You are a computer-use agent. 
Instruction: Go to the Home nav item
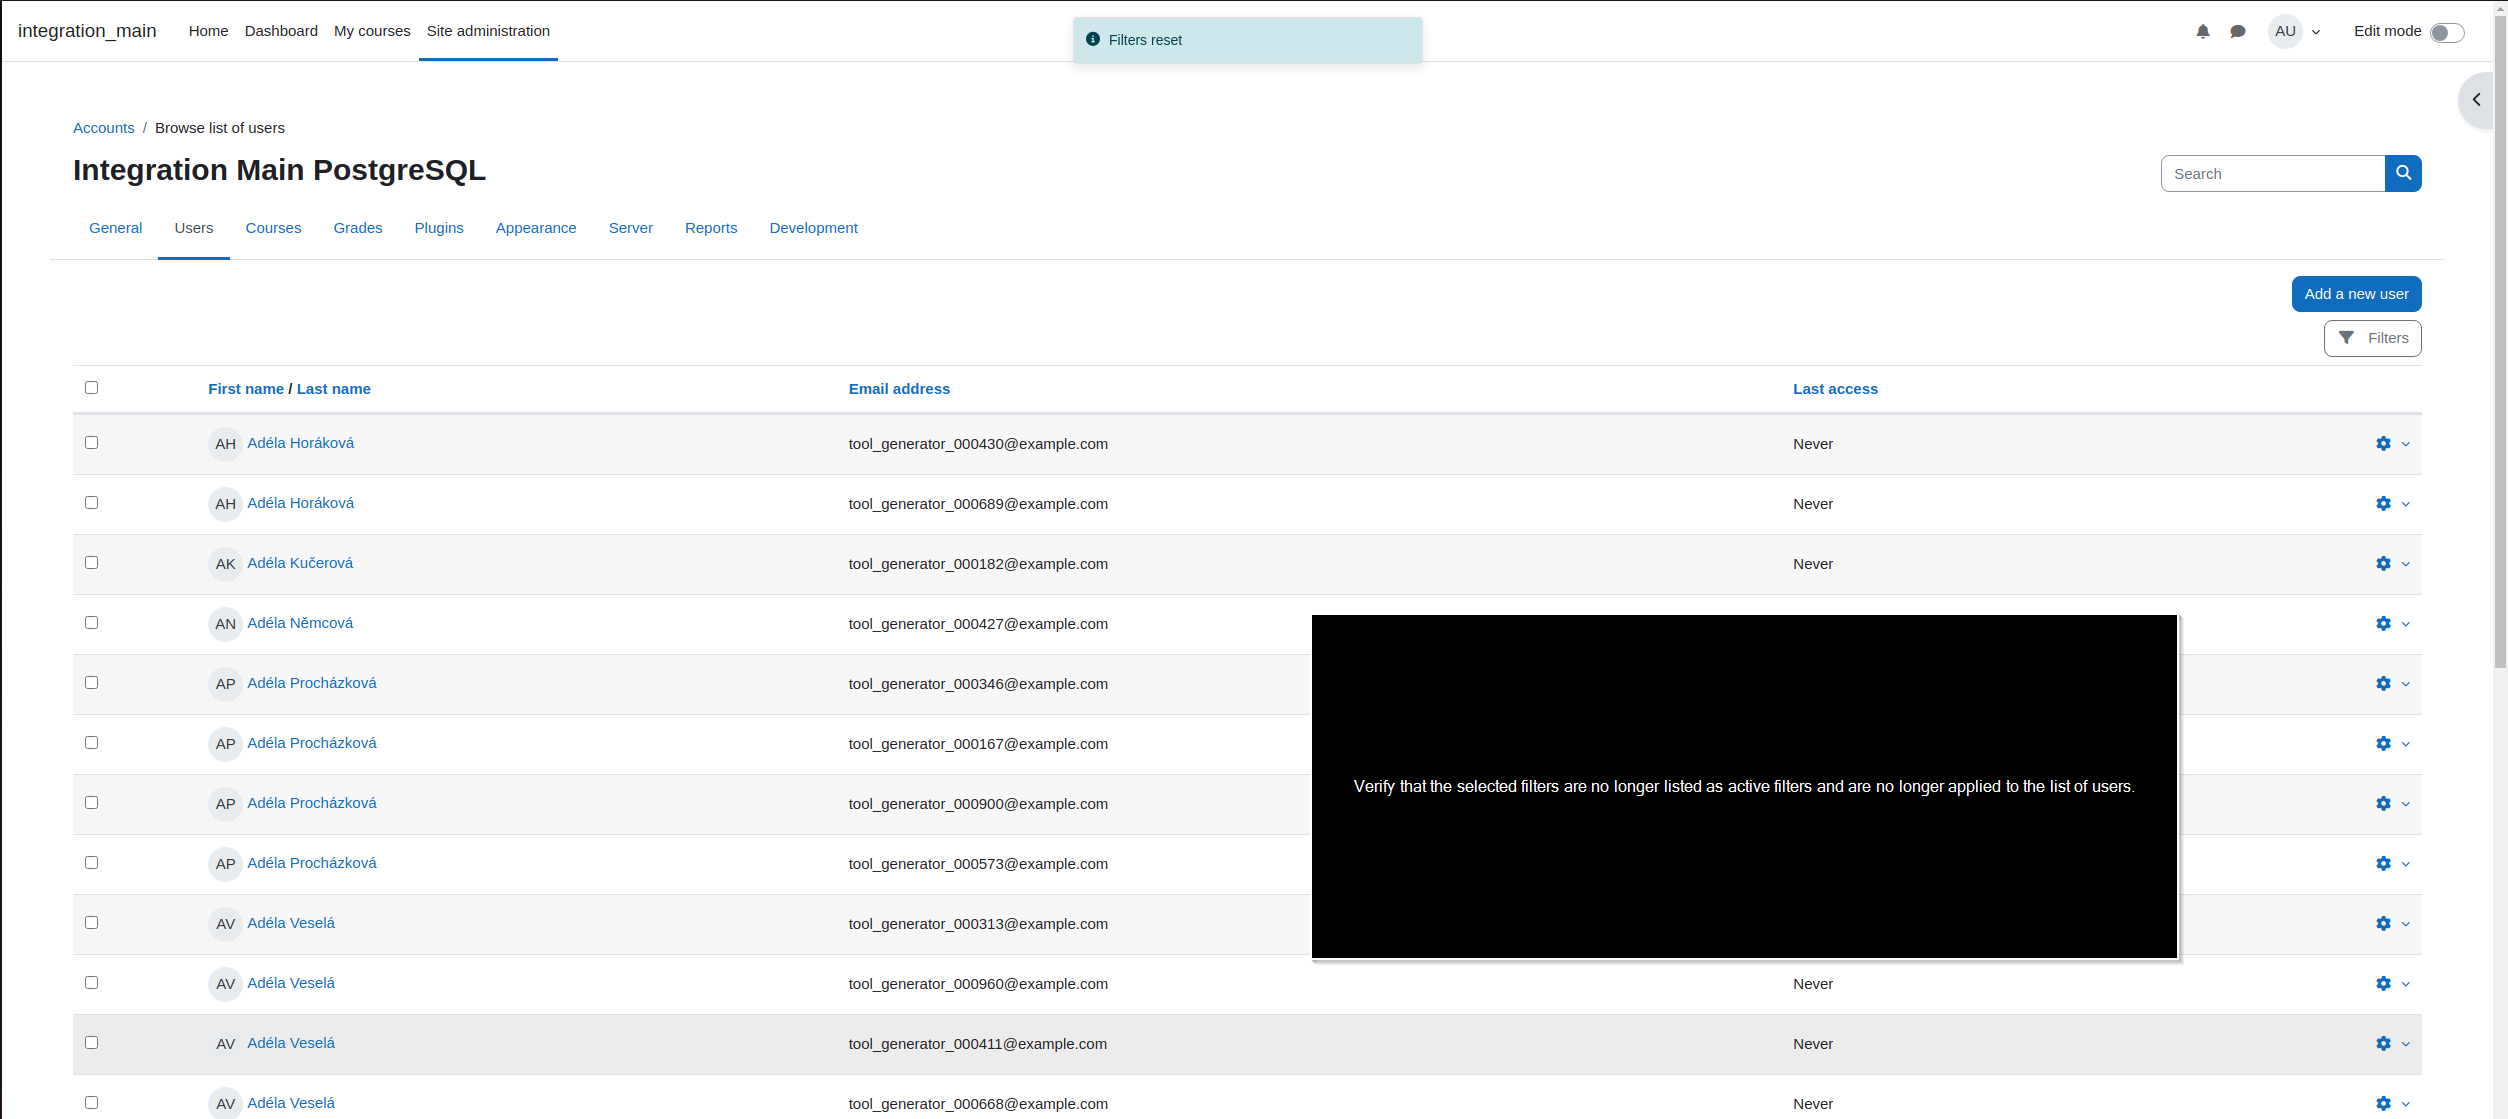click(208, 31)
